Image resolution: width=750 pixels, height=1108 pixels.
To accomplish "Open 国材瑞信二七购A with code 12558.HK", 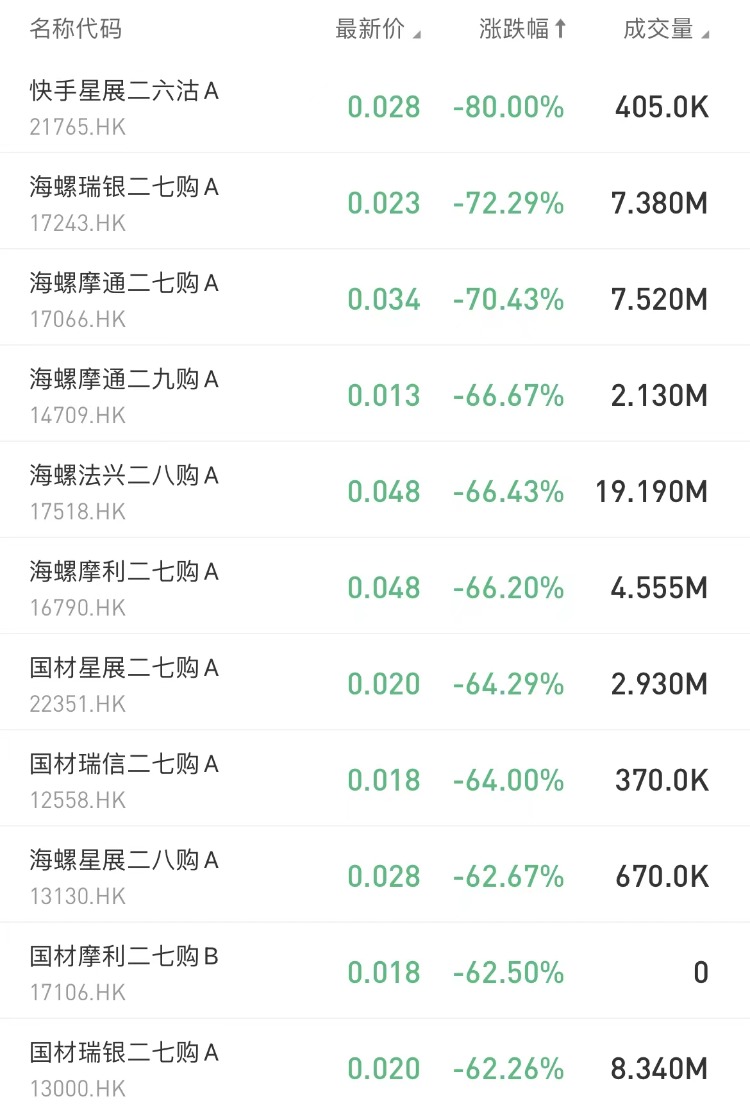I will click(x=124, y=764).
